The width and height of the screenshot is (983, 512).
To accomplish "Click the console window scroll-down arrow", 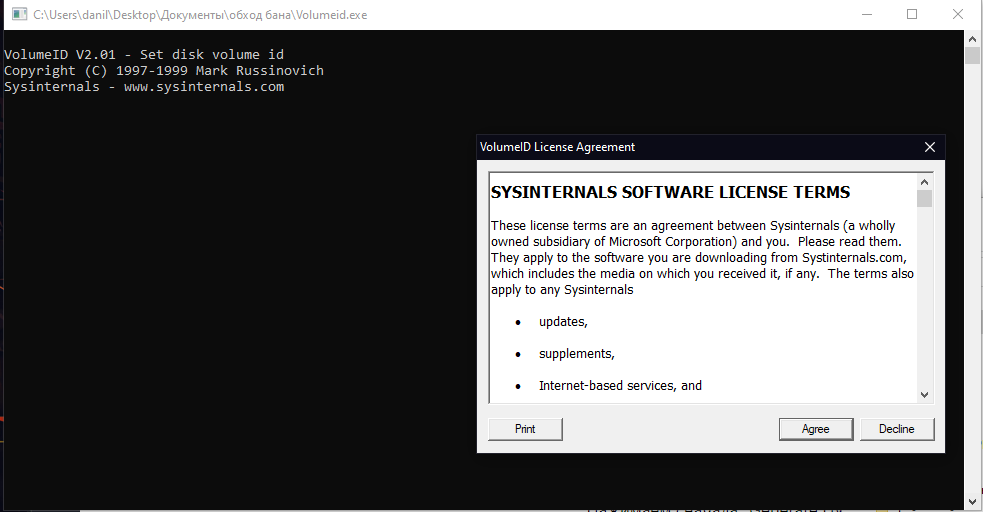I will (x=972, y=501).
